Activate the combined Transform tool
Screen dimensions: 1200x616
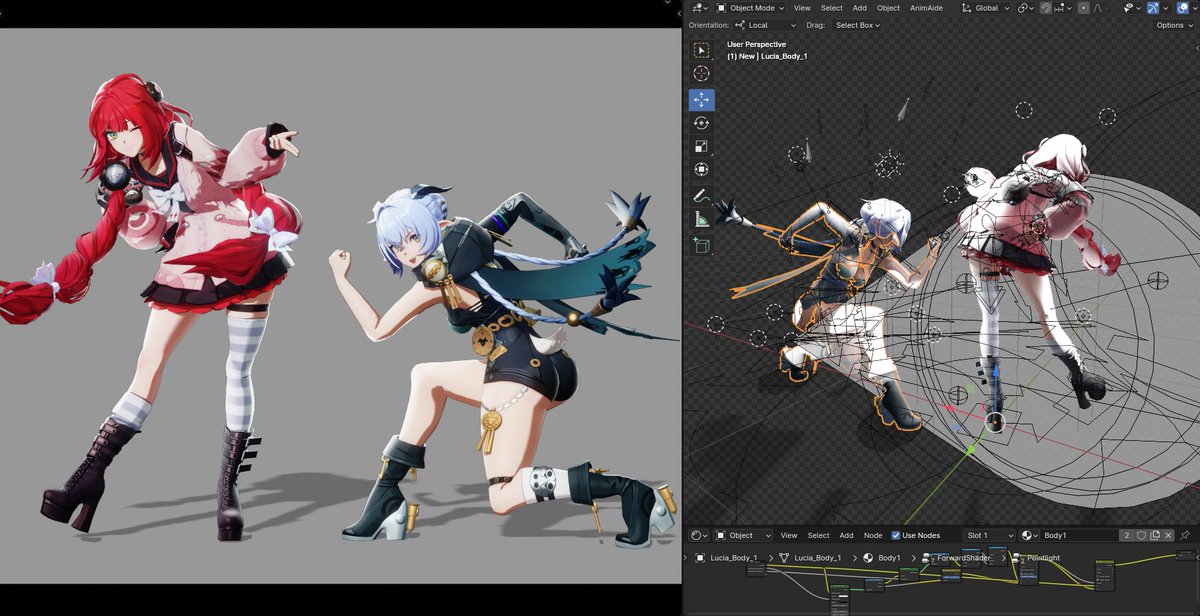(701, 169)
